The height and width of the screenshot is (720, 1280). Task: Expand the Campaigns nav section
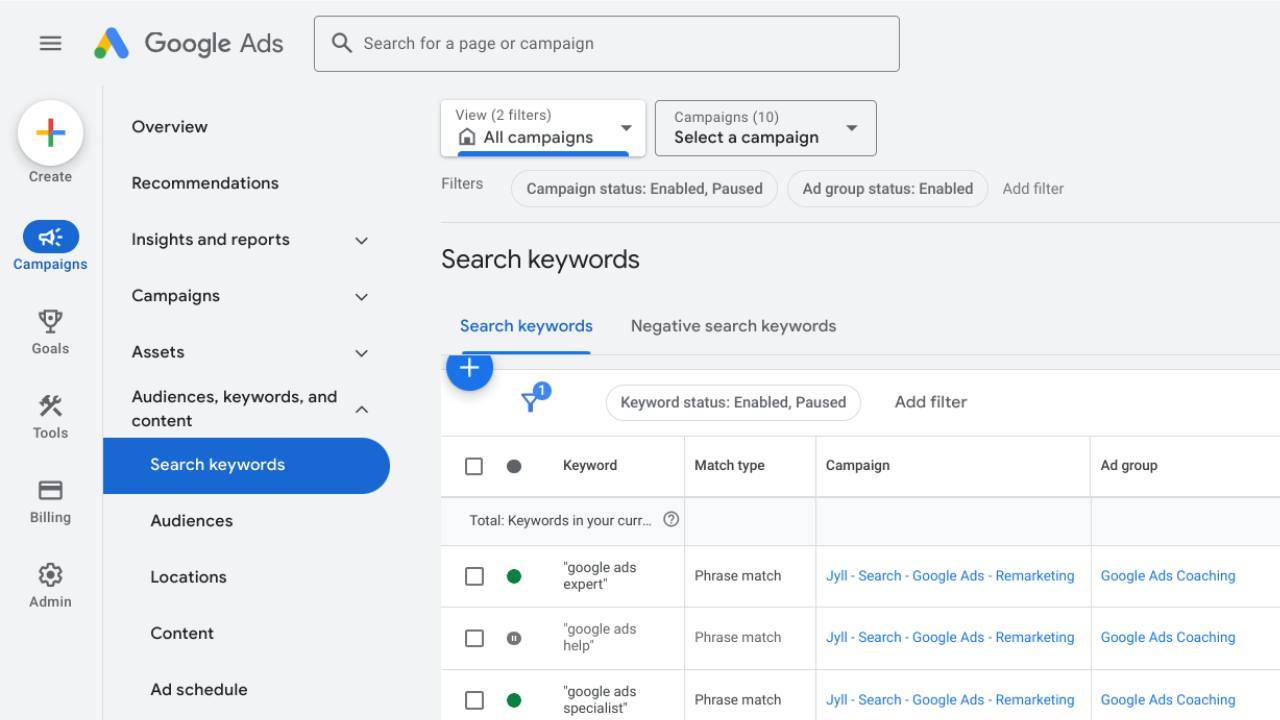click(x=362, y=296)
